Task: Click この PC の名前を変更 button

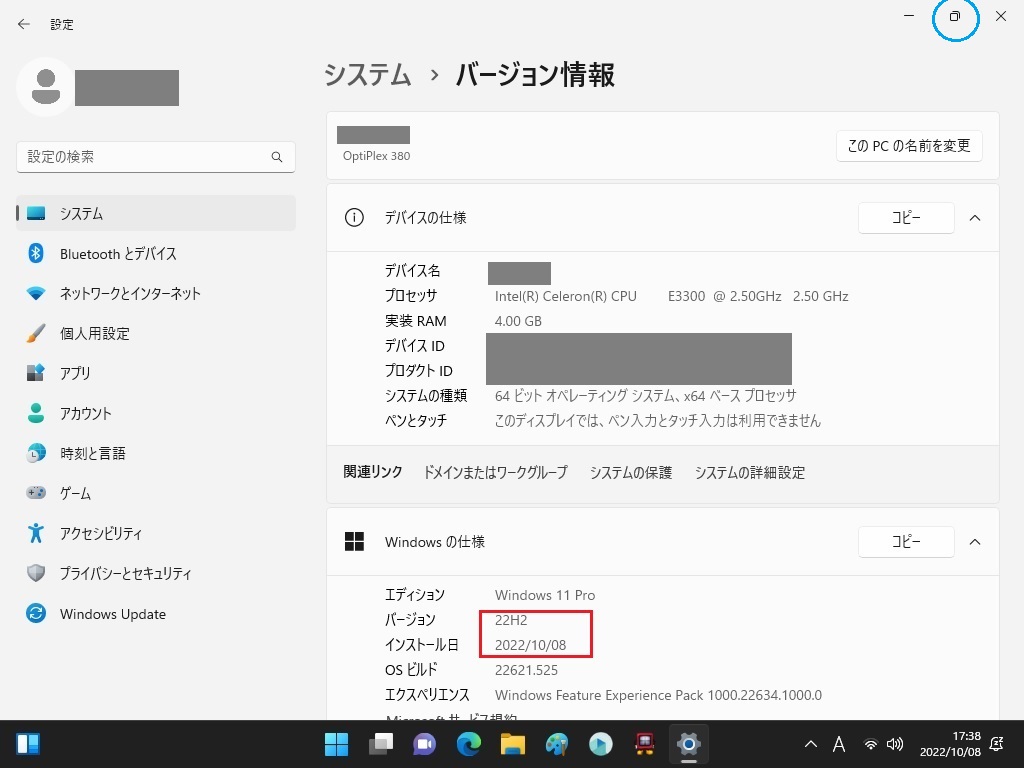Action: click(x=909, y=146)
